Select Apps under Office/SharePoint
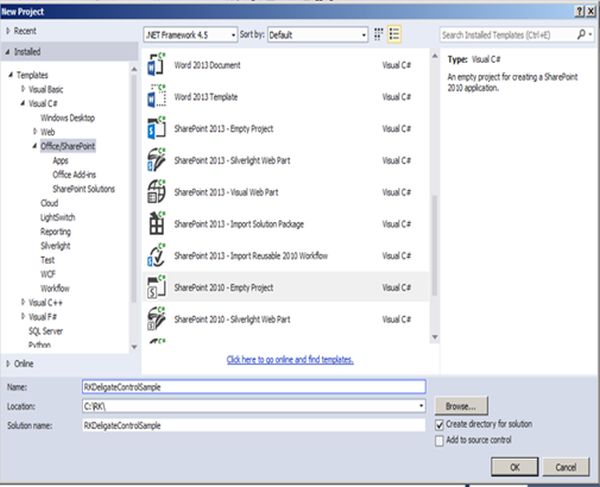Image resolution: width=600 pixels, height=487 pixels. [x=60, y=161]
